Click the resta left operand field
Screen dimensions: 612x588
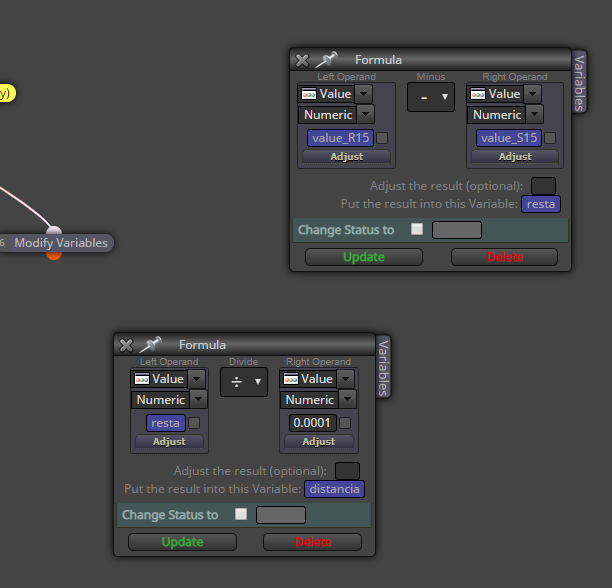coord(165,423)
